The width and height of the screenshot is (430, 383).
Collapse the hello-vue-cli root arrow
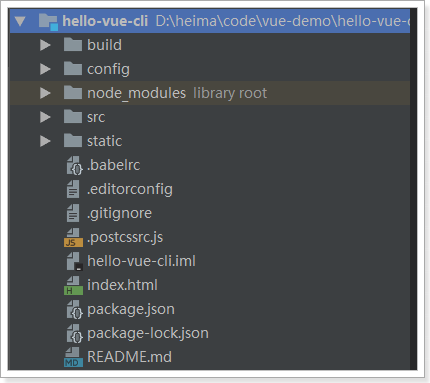pyautogui.click(x=20, y=21)
